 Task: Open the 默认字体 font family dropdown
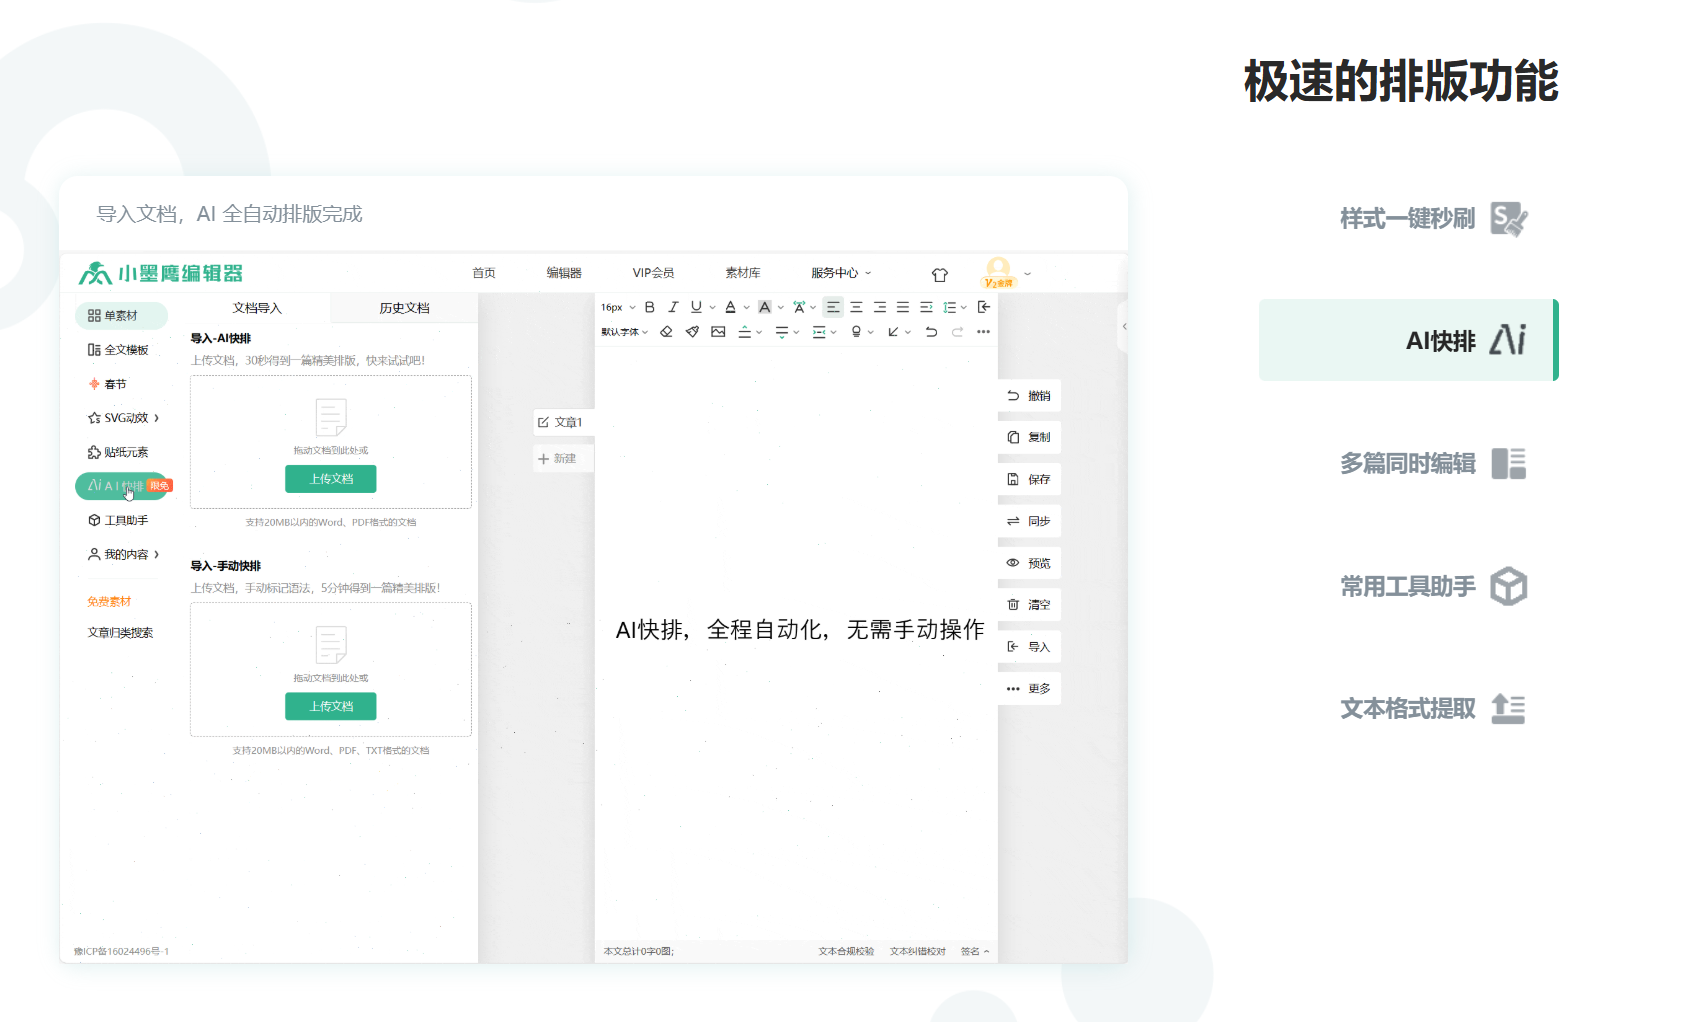[624, 332]
